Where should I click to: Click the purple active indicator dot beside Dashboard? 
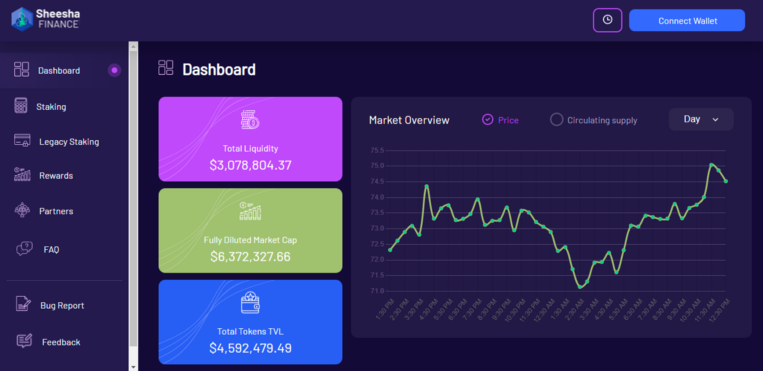click(x=114, y=71)
